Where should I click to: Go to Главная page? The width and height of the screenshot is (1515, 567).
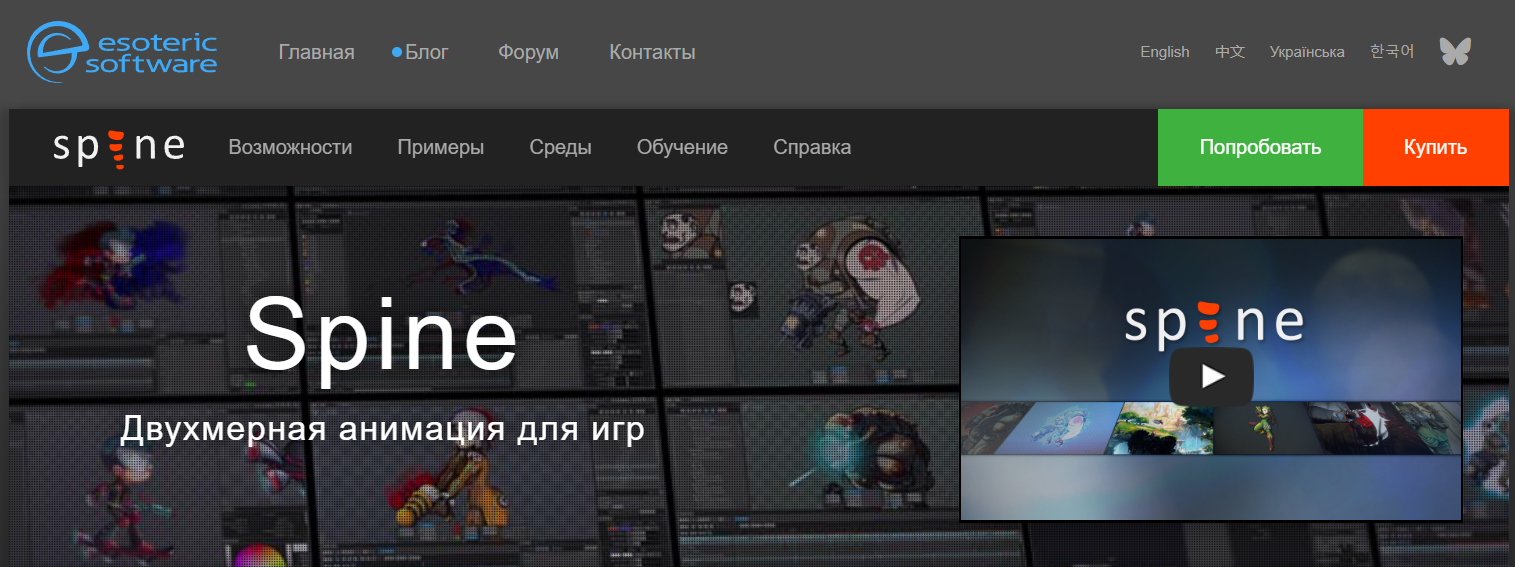[x=316, y=52]
